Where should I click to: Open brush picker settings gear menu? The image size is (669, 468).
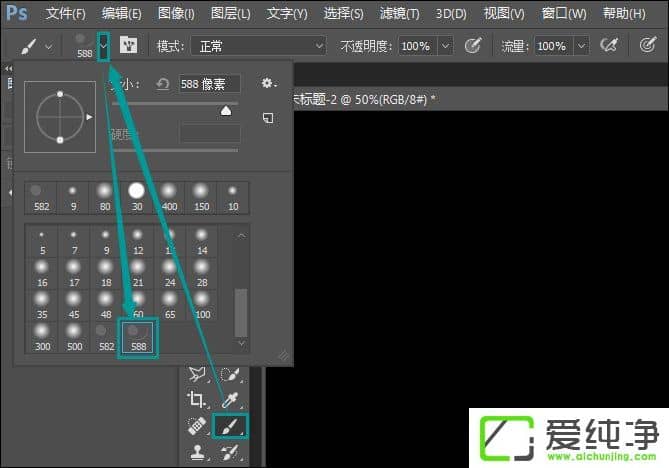(267, 84)
